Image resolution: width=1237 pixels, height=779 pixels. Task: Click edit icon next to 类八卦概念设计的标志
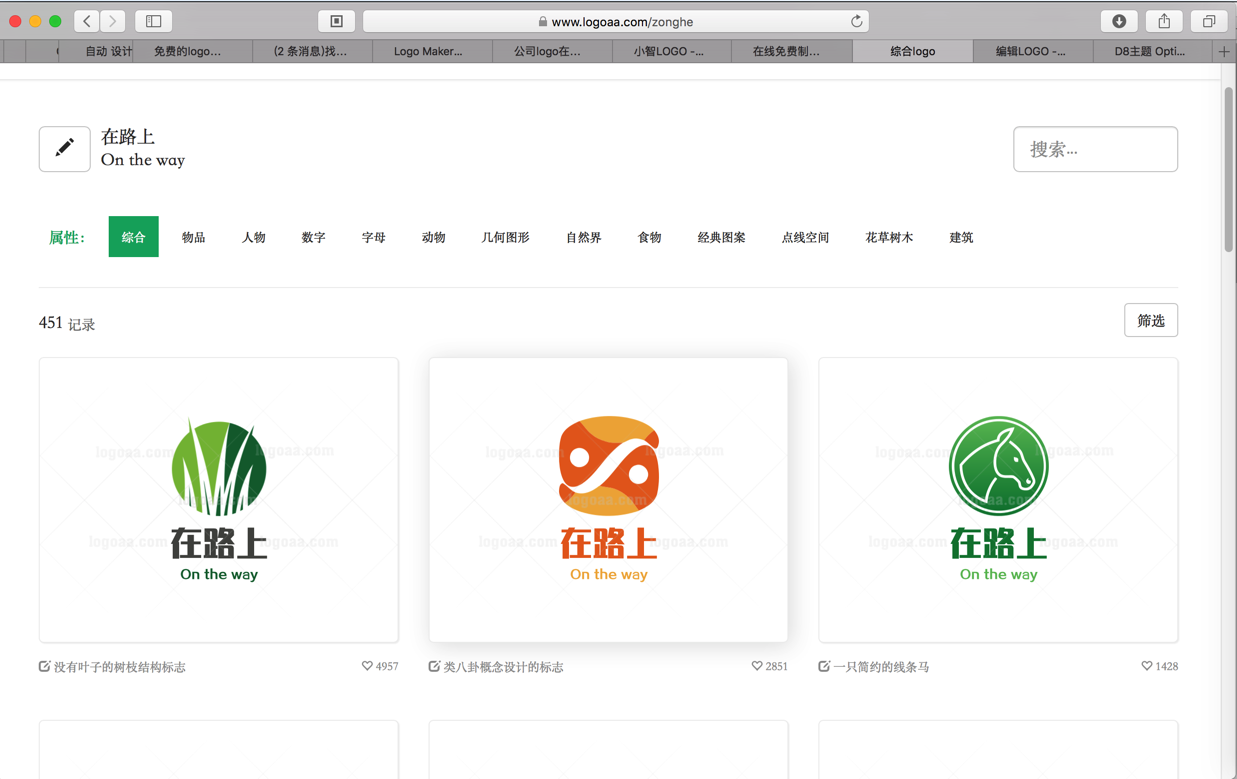[x=434, y=666]
